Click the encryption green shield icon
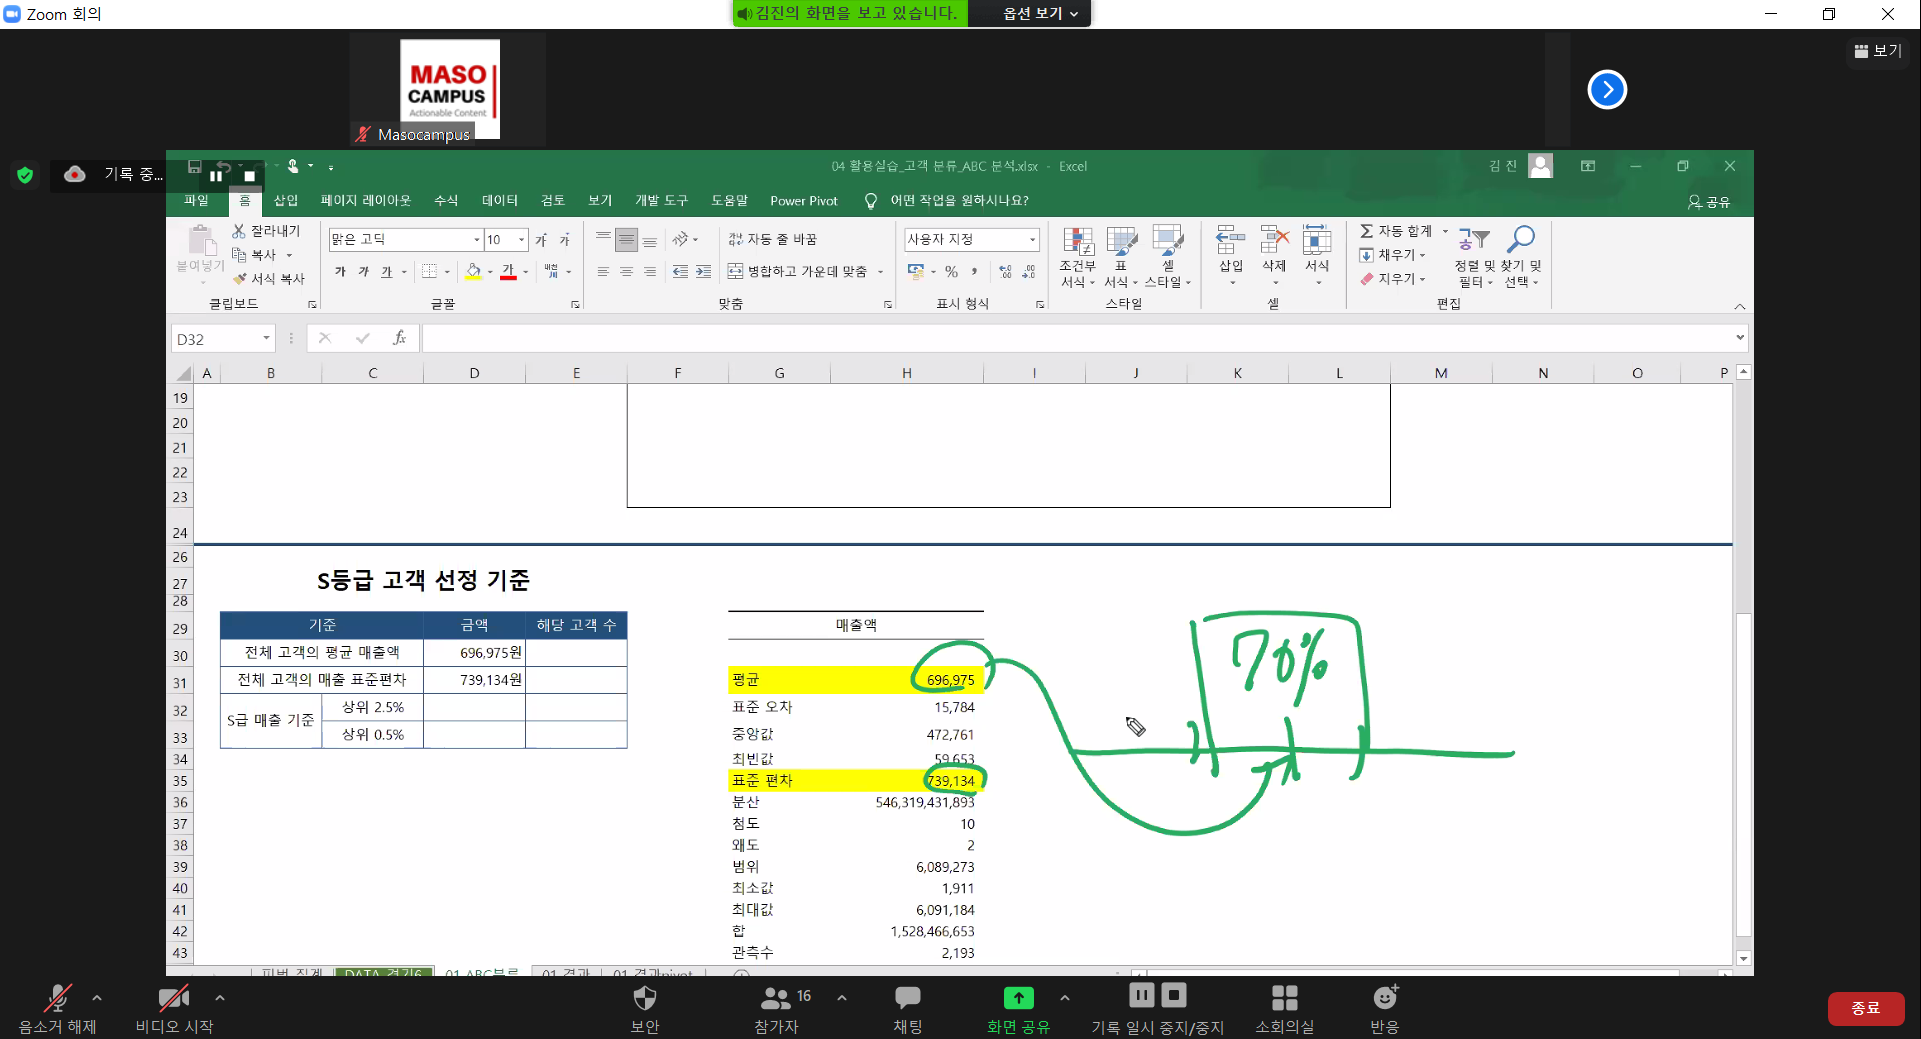 coord(25,175)
